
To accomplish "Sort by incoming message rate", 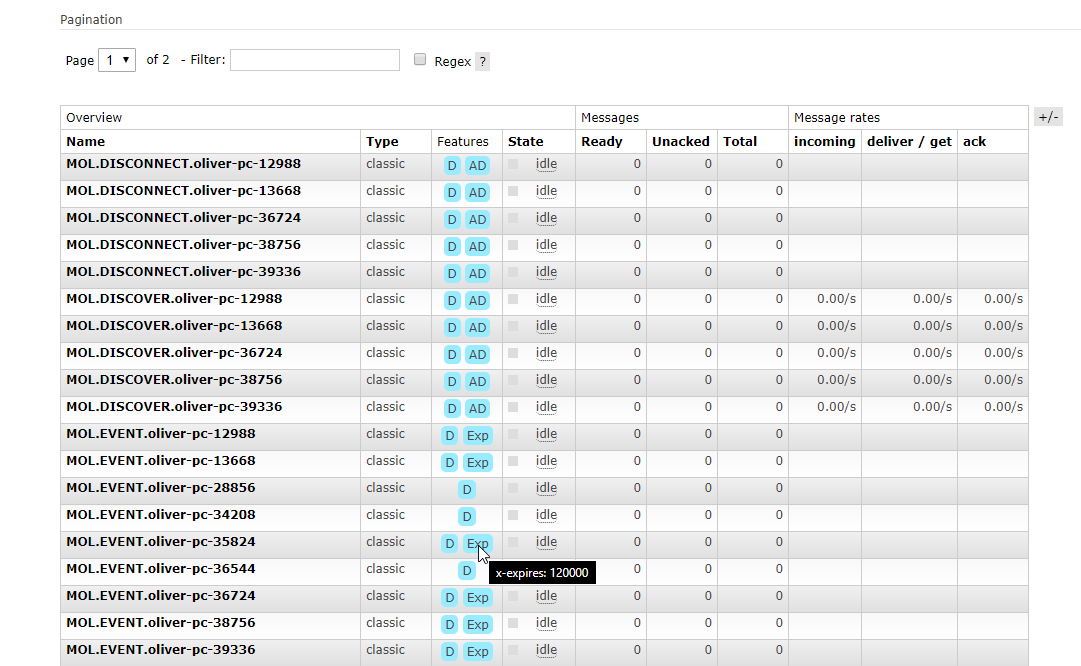I will coord(825,141).
